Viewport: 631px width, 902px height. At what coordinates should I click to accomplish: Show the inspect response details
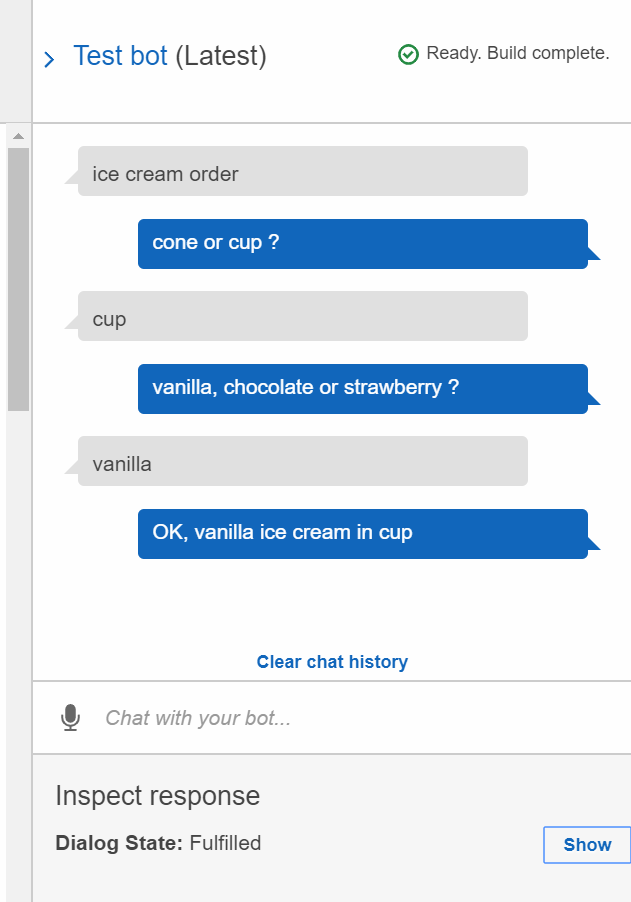[x=587, y=844]
